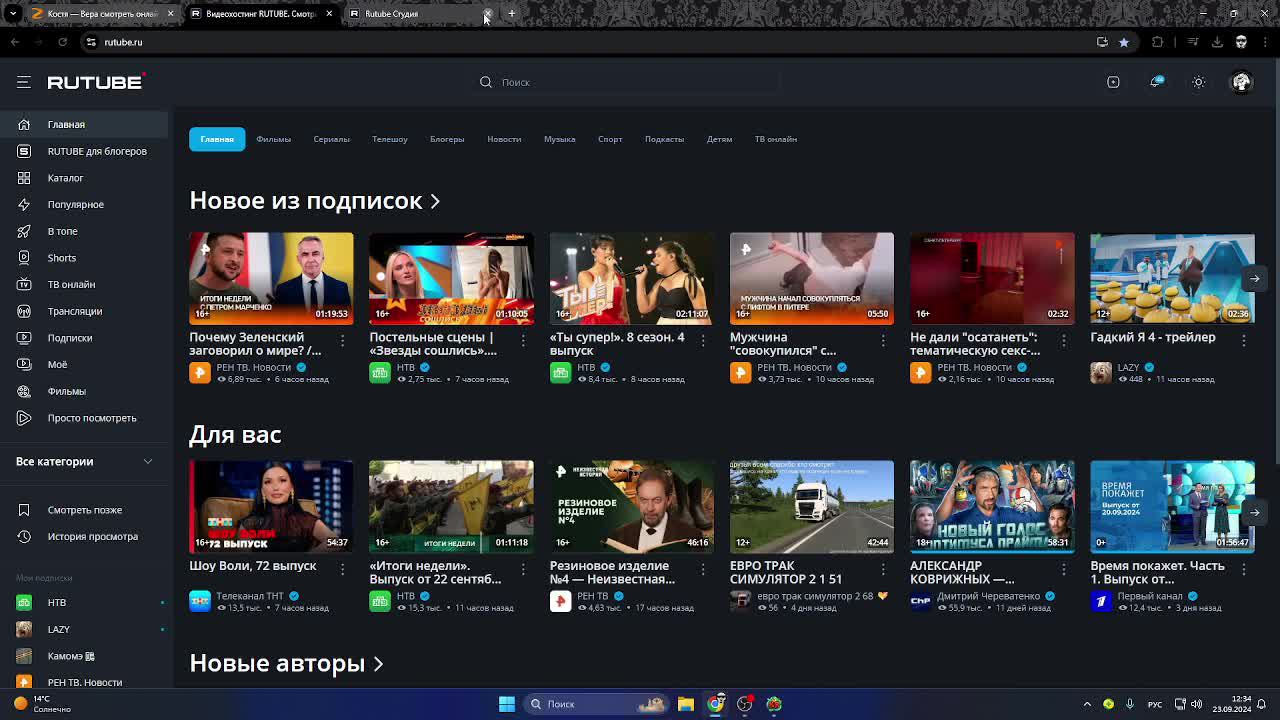
Task: Open options for «Итоги недели» video
Action: tap(523, 570)
